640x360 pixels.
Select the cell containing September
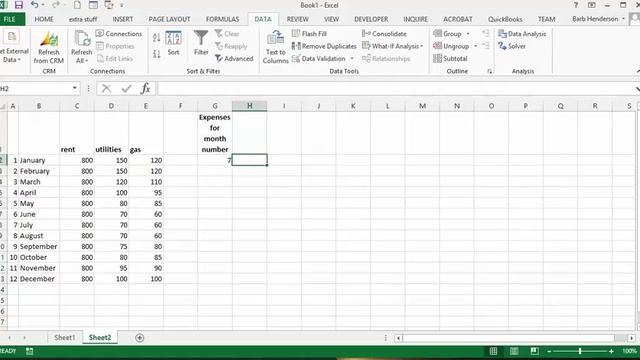point(39,247)
